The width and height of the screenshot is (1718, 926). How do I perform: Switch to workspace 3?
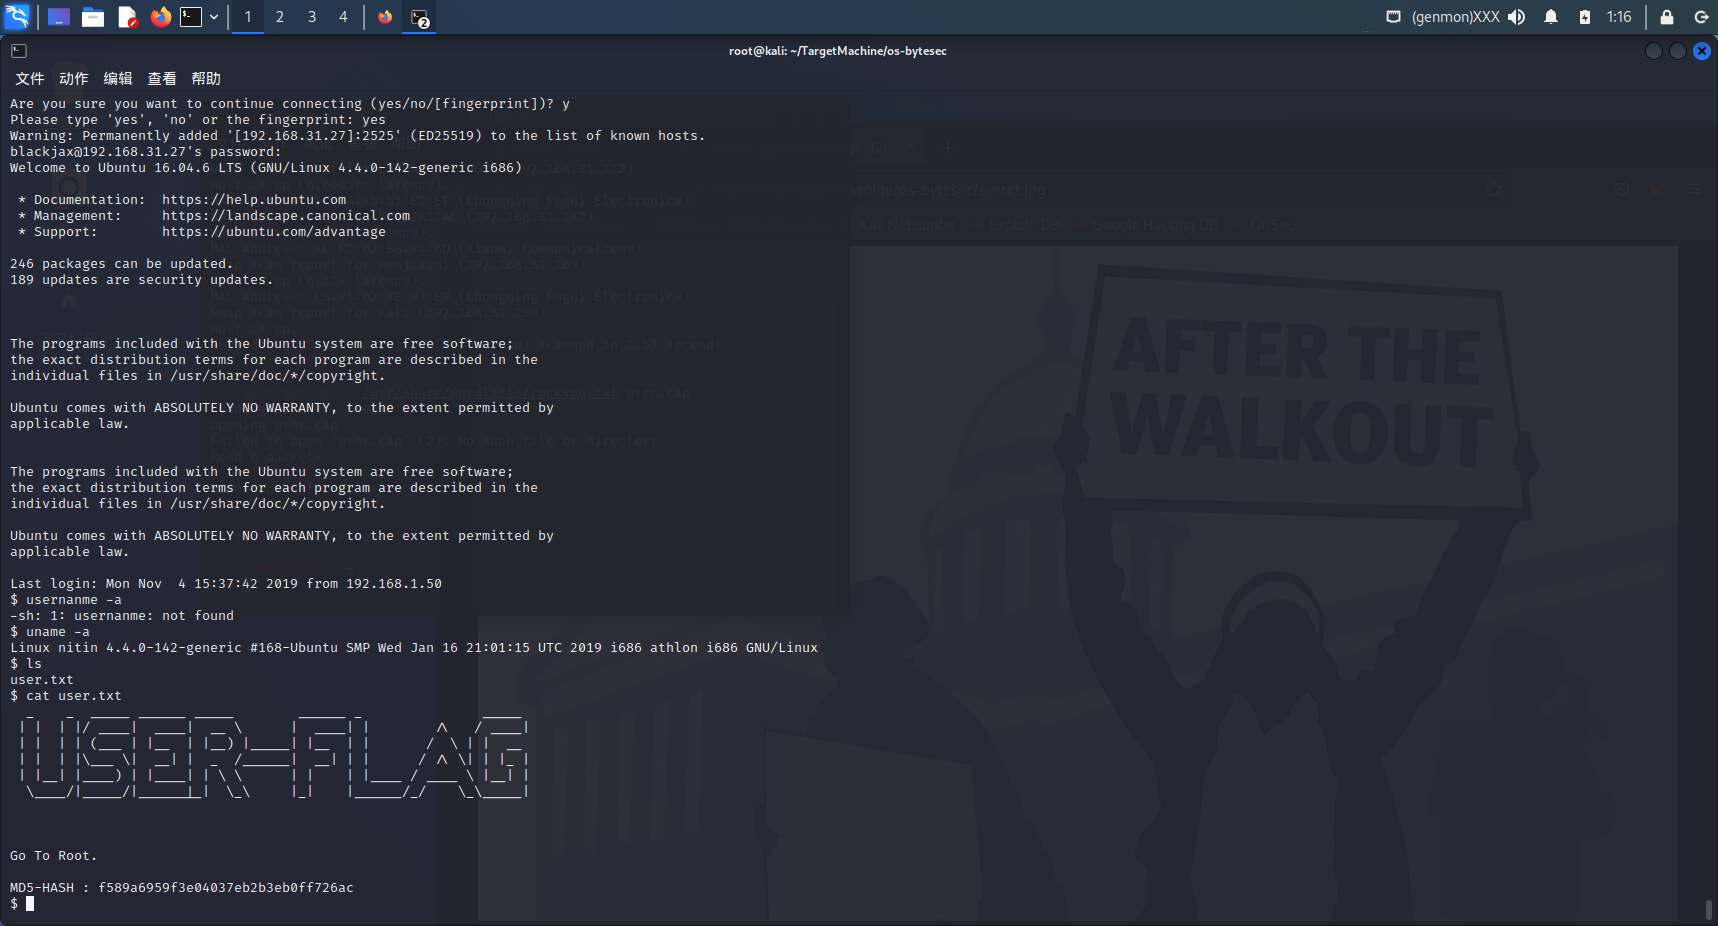[312, 17]
